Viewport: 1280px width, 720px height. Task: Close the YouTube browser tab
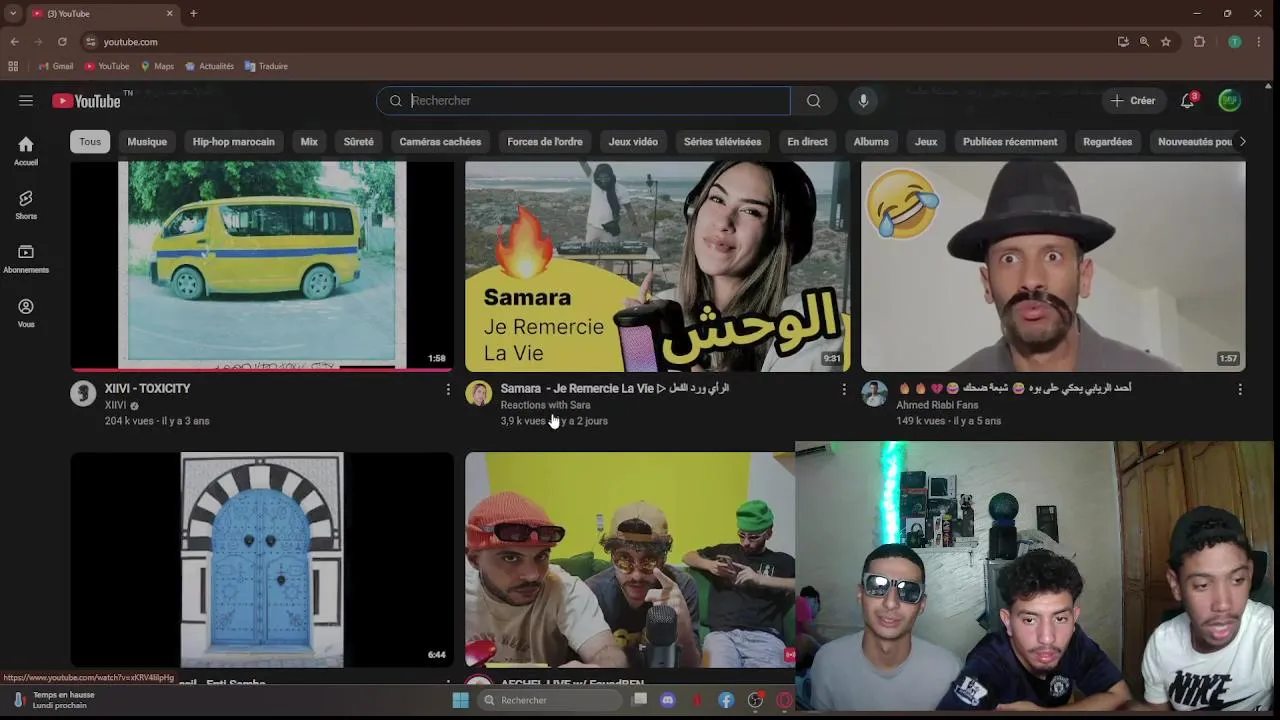click(x=169, y=13)
